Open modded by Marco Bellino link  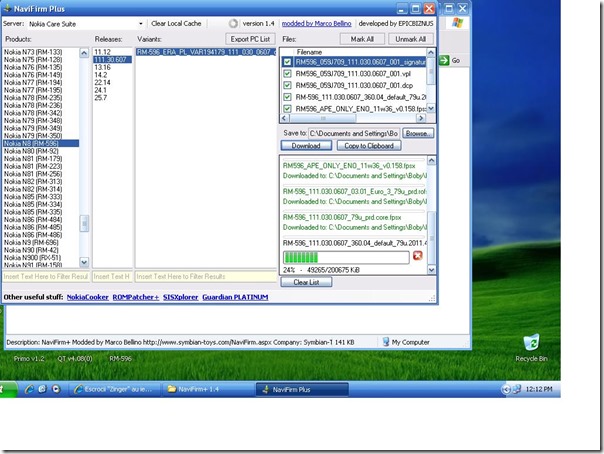coord(316,23)
